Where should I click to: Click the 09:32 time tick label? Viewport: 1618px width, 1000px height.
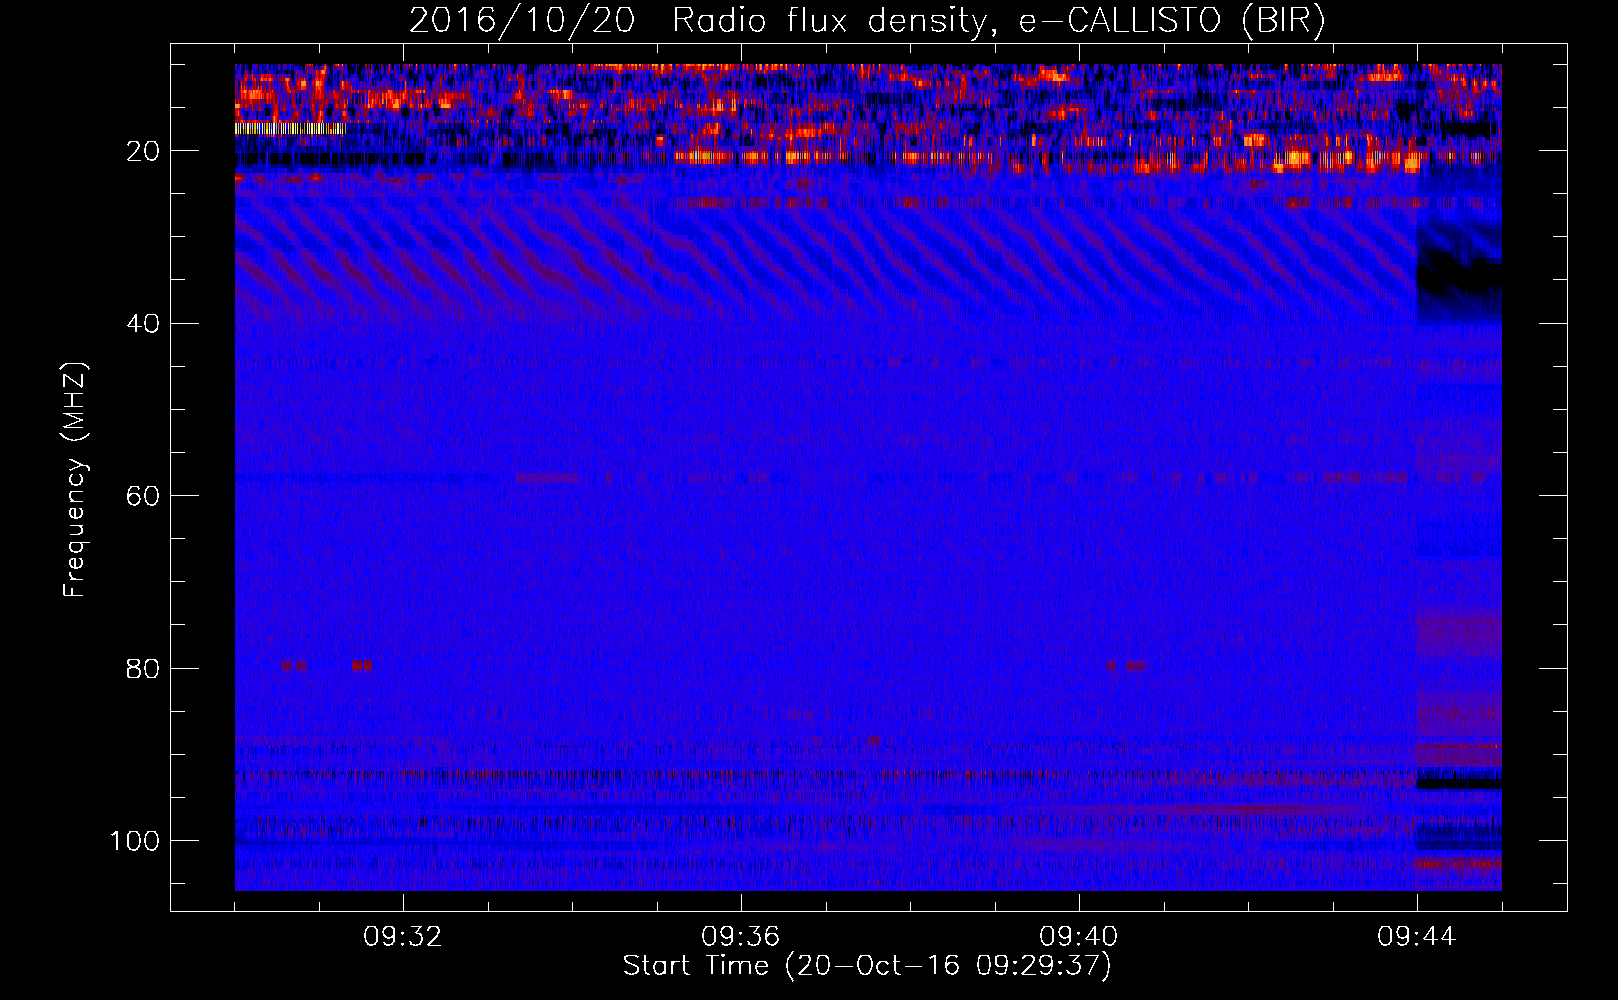(402, 937)
